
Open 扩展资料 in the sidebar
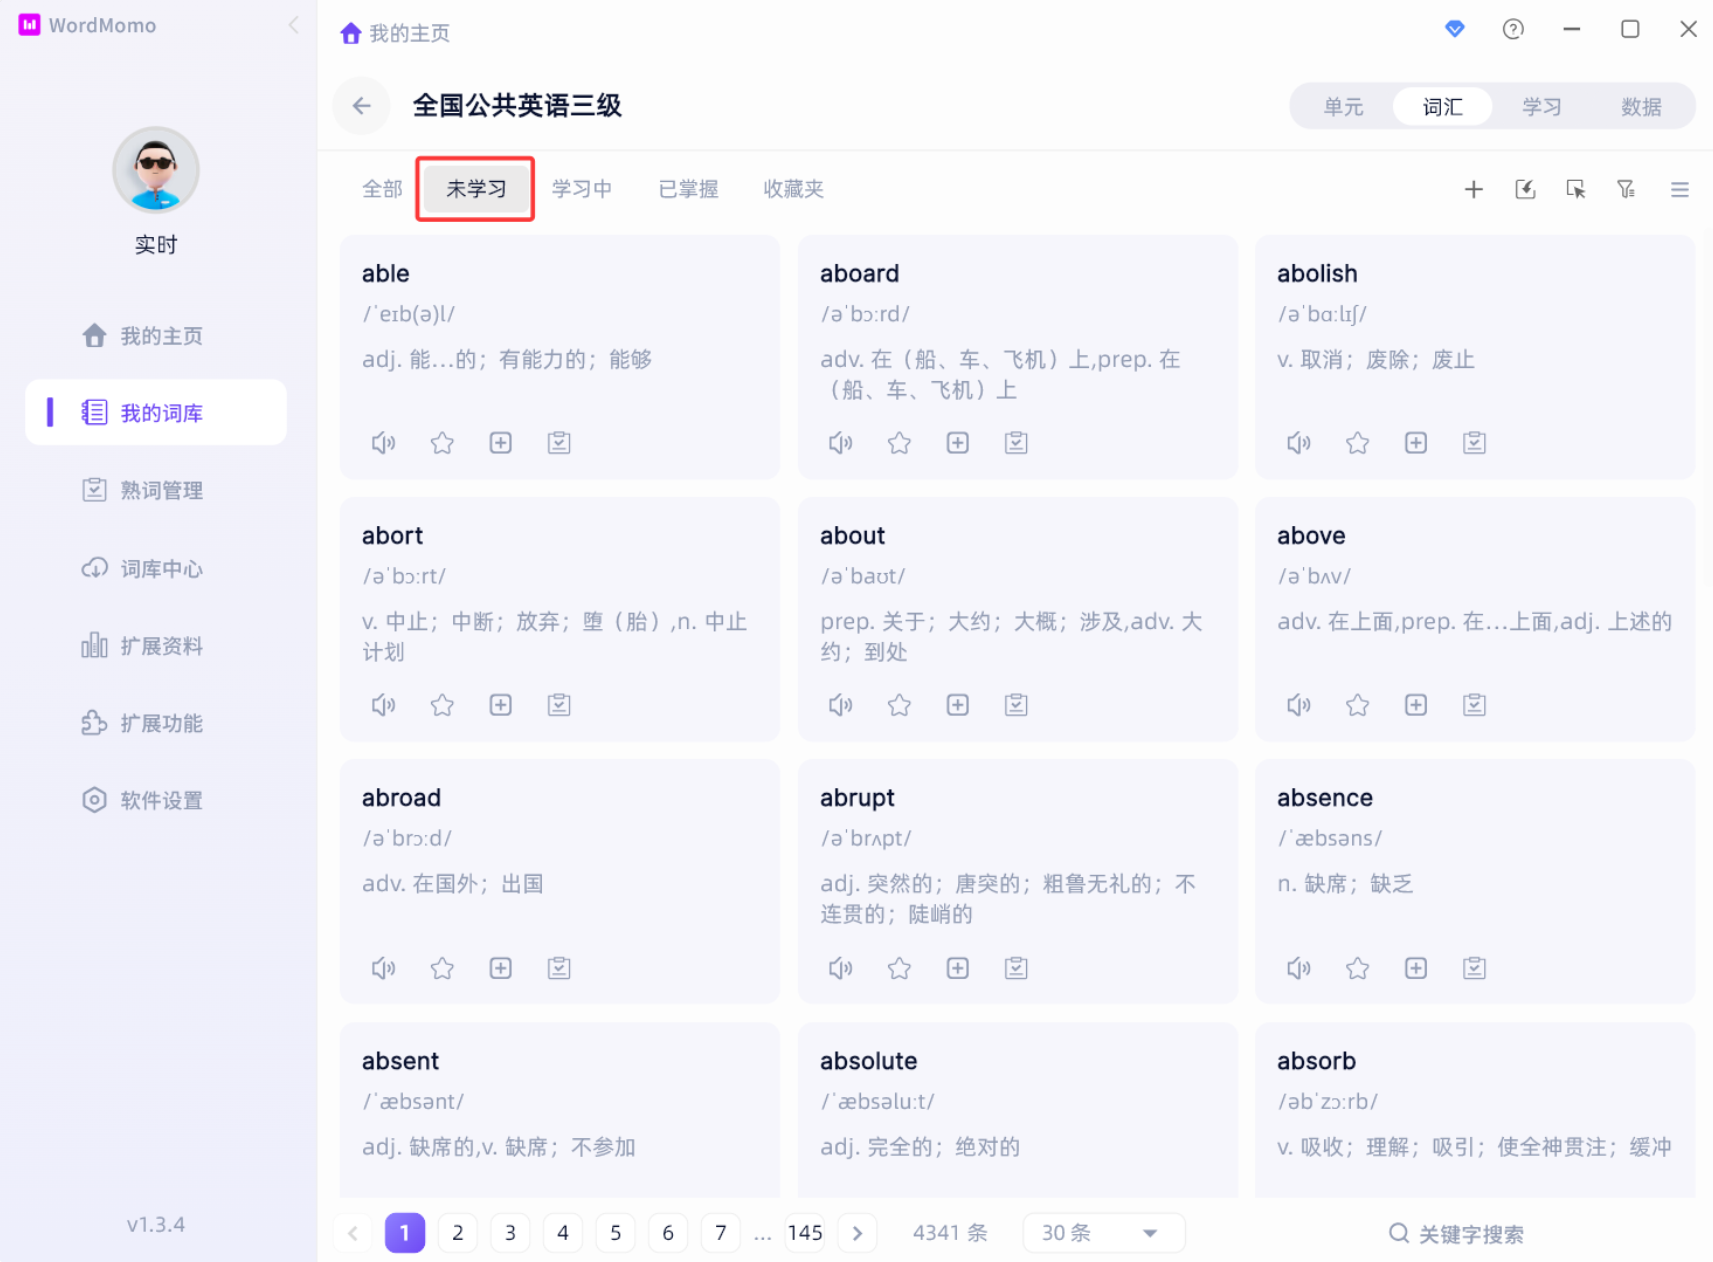[x=156, y=646]
